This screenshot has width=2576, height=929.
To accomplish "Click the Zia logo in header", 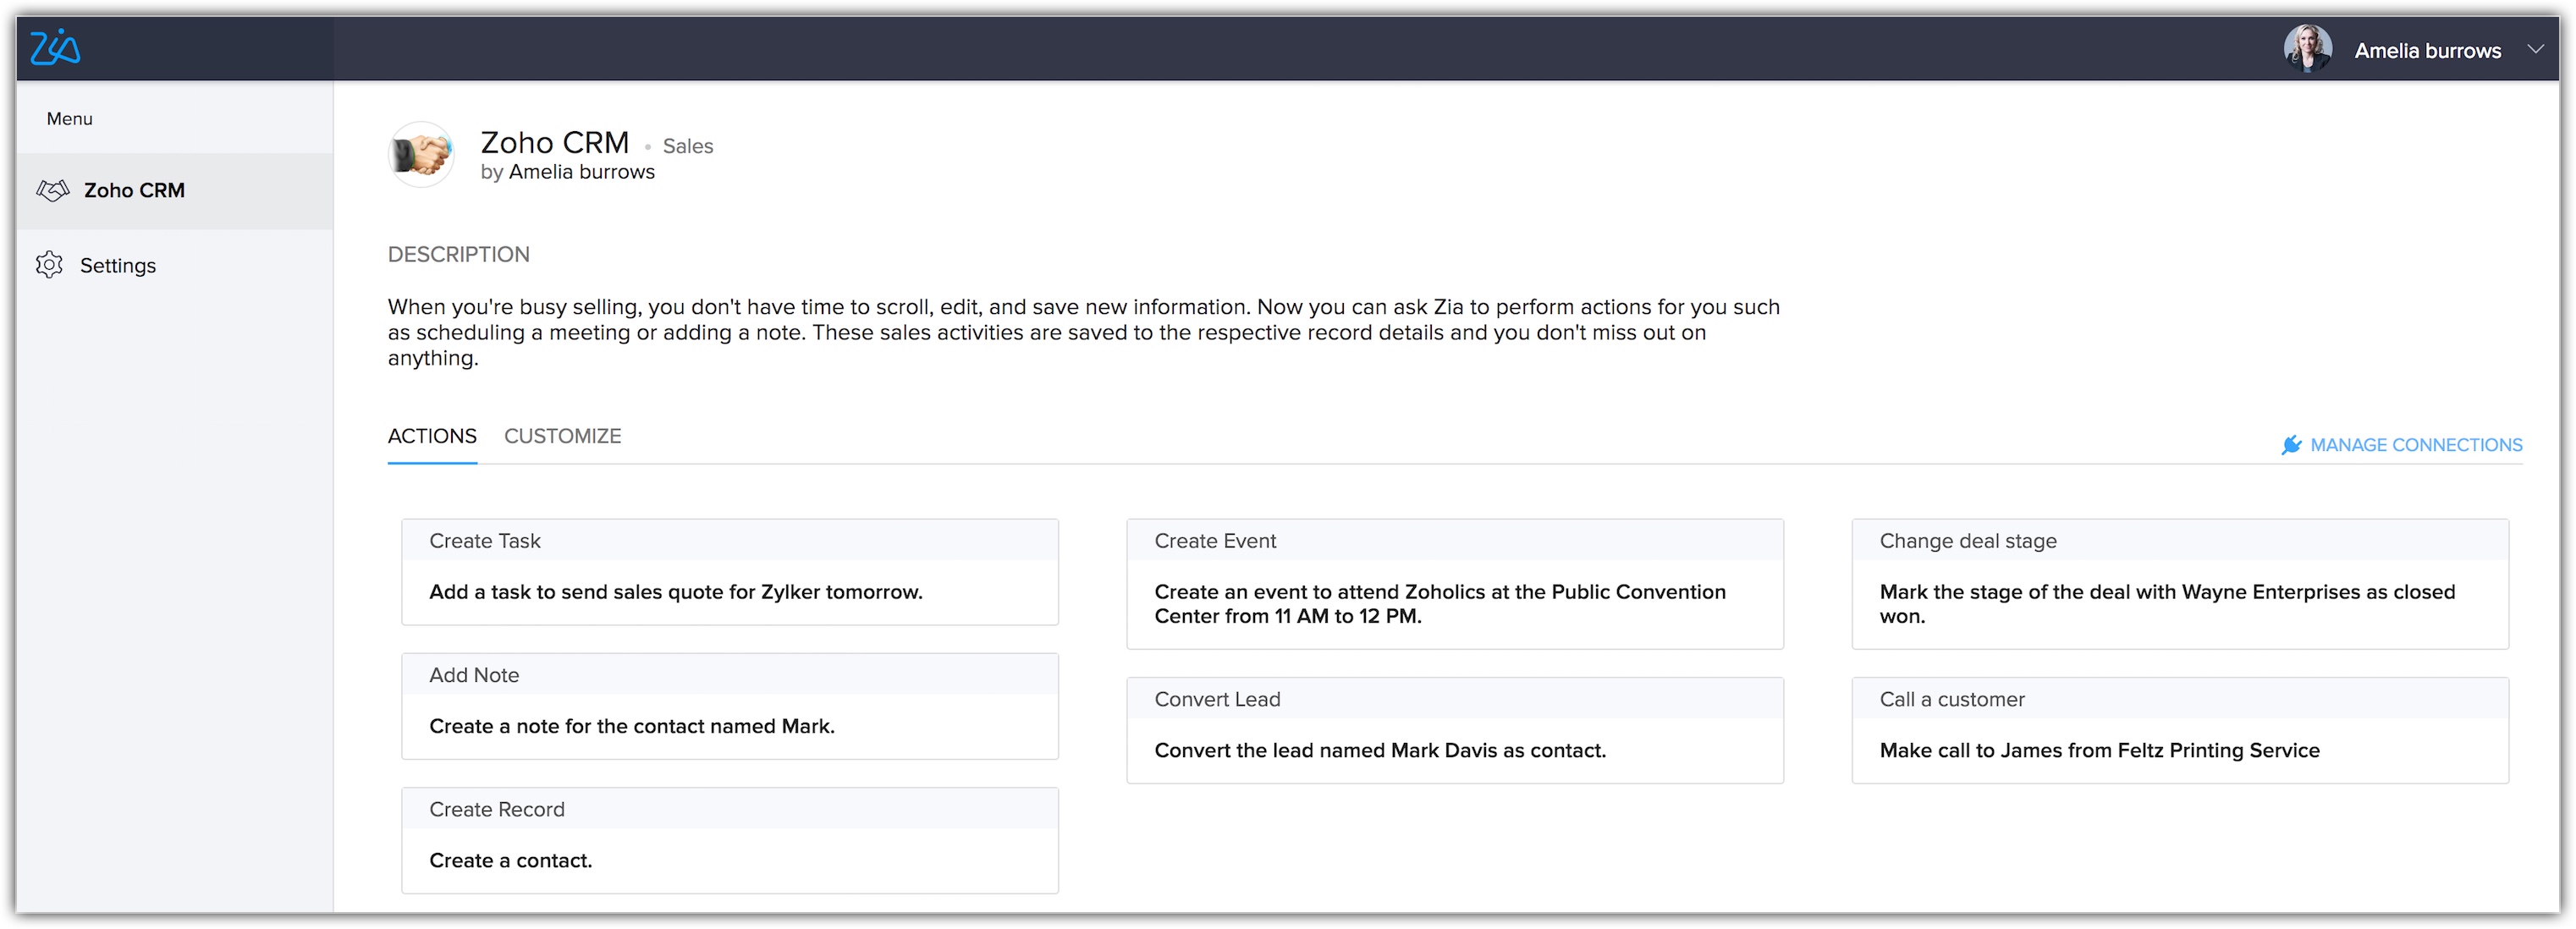I will pyautogui.click(x=55, y=48).
